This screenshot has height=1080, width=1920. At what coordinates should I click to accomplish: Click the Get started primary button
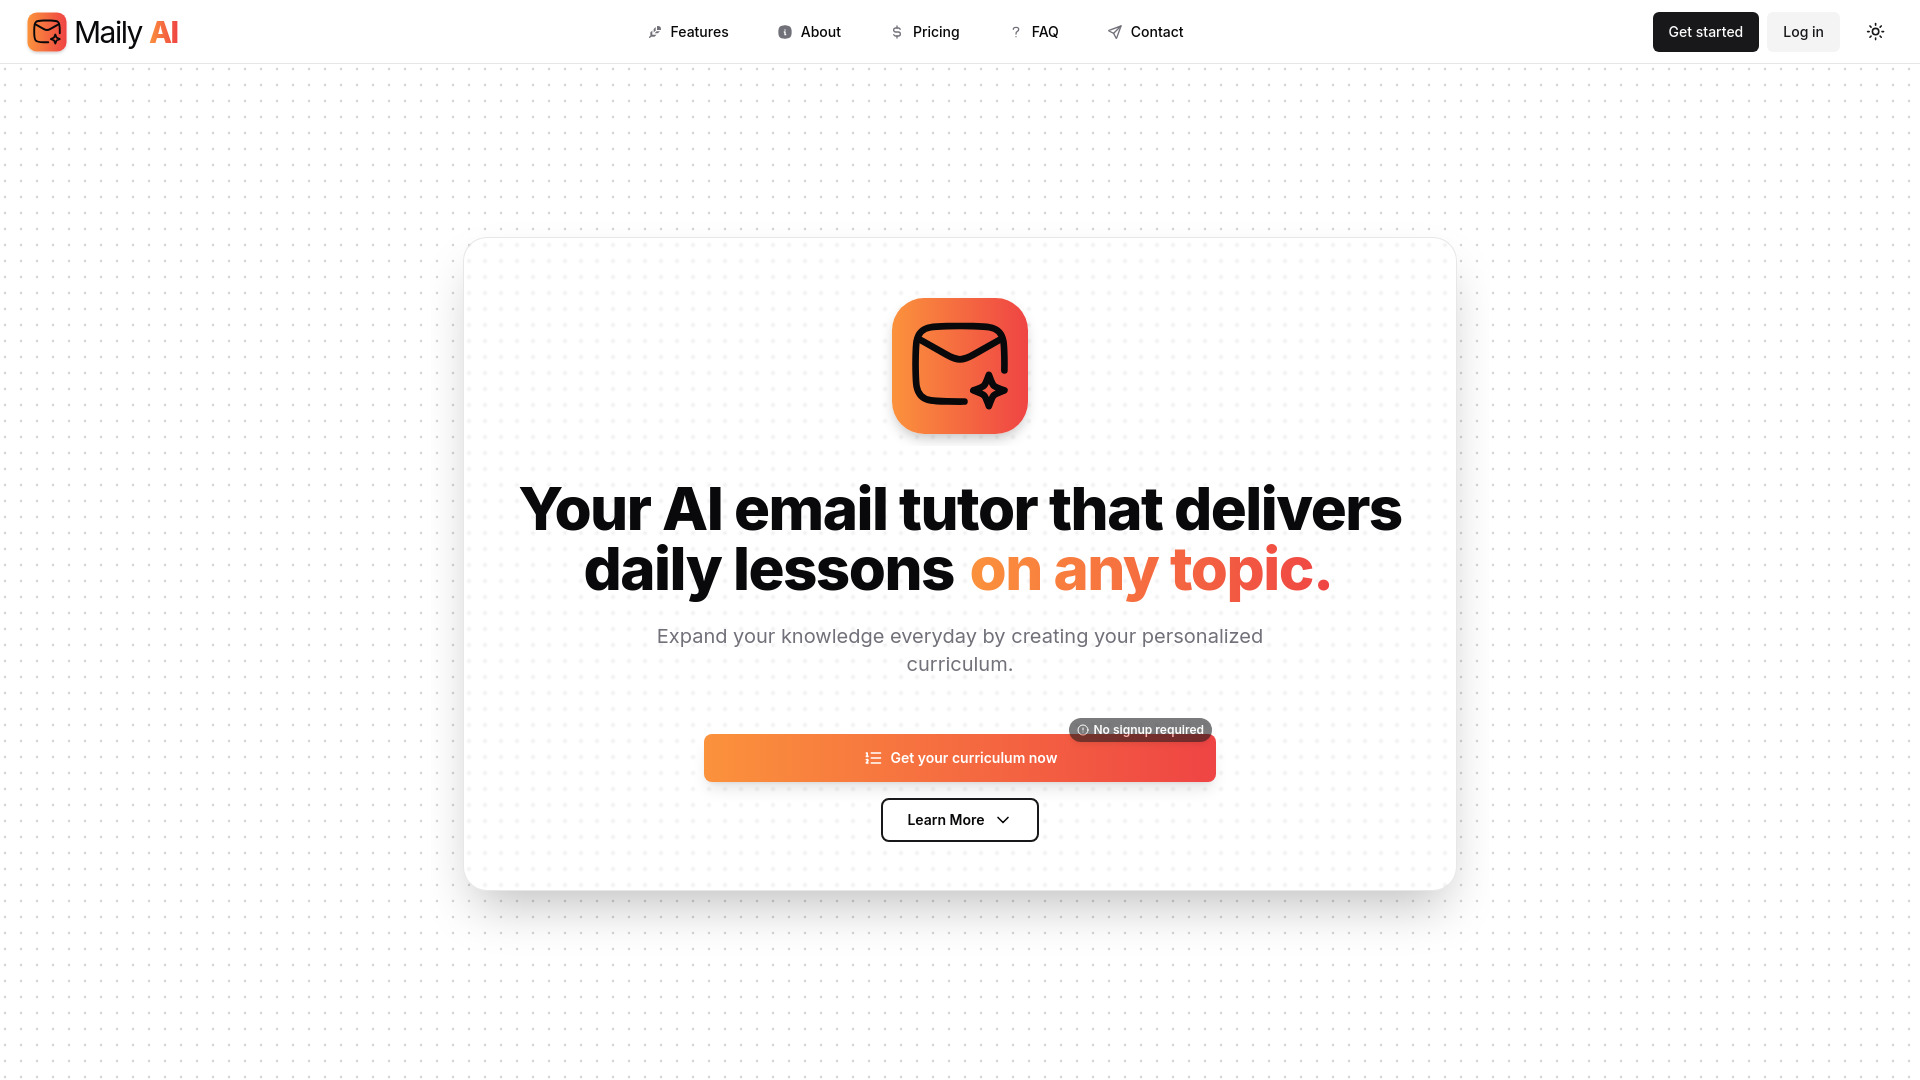click(1705, 32)
